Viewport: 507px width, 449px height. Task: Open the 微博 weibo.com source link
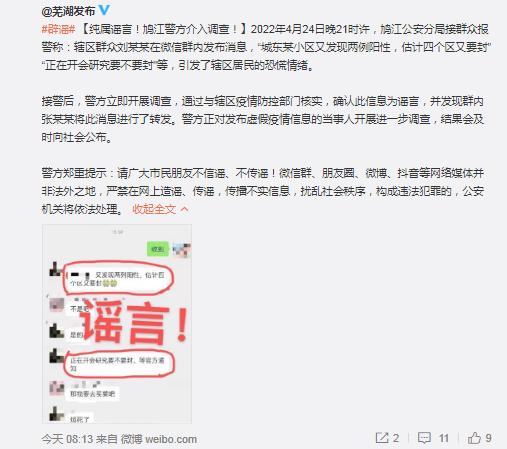tap(158, 439)
